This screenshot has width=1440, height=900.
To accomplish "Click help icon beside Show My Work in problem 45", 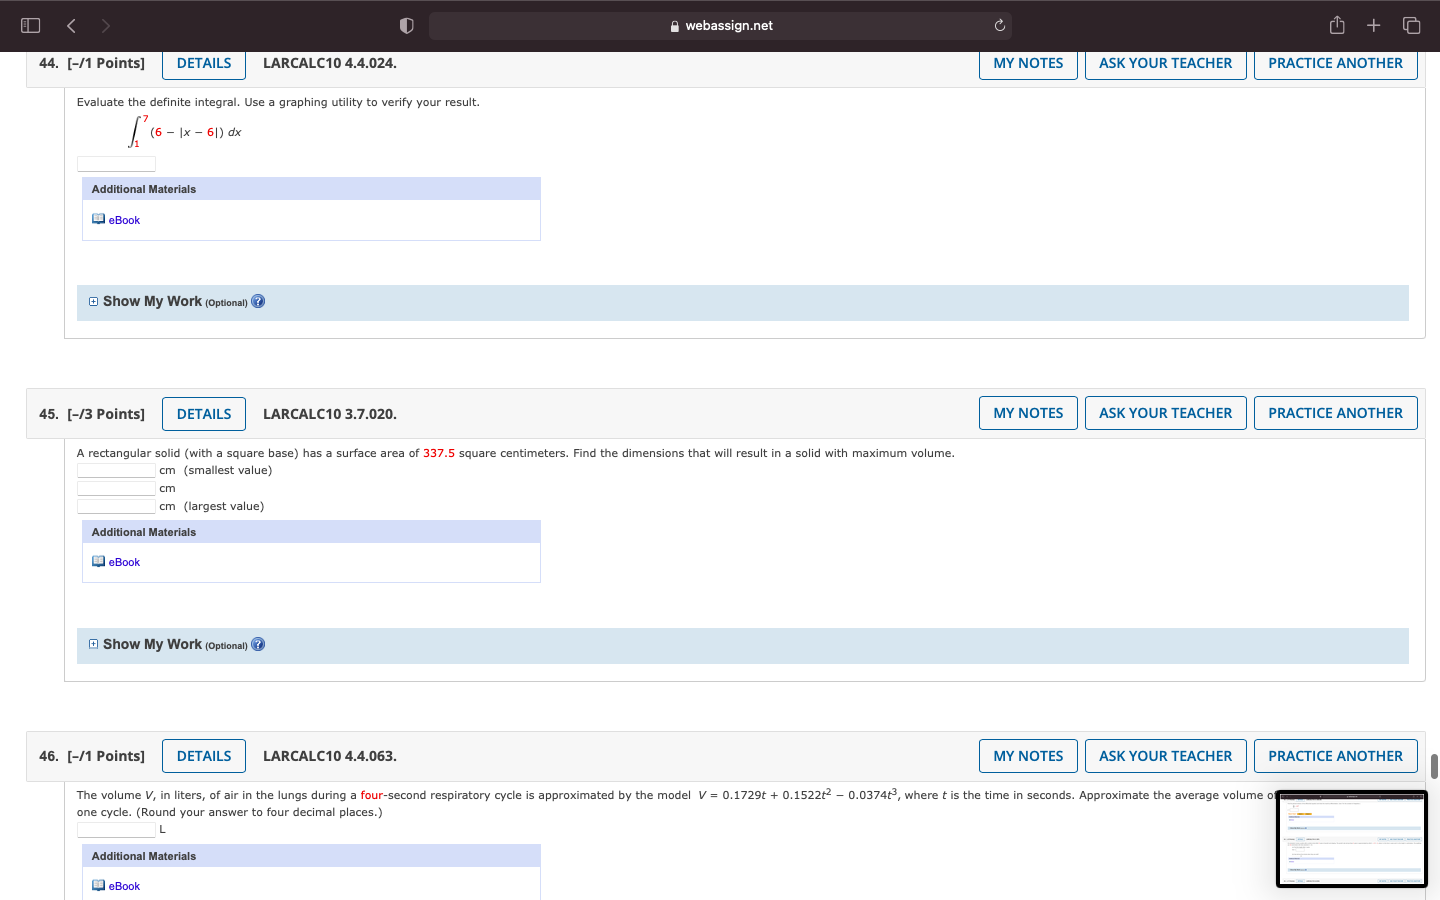I will point(258,643).
